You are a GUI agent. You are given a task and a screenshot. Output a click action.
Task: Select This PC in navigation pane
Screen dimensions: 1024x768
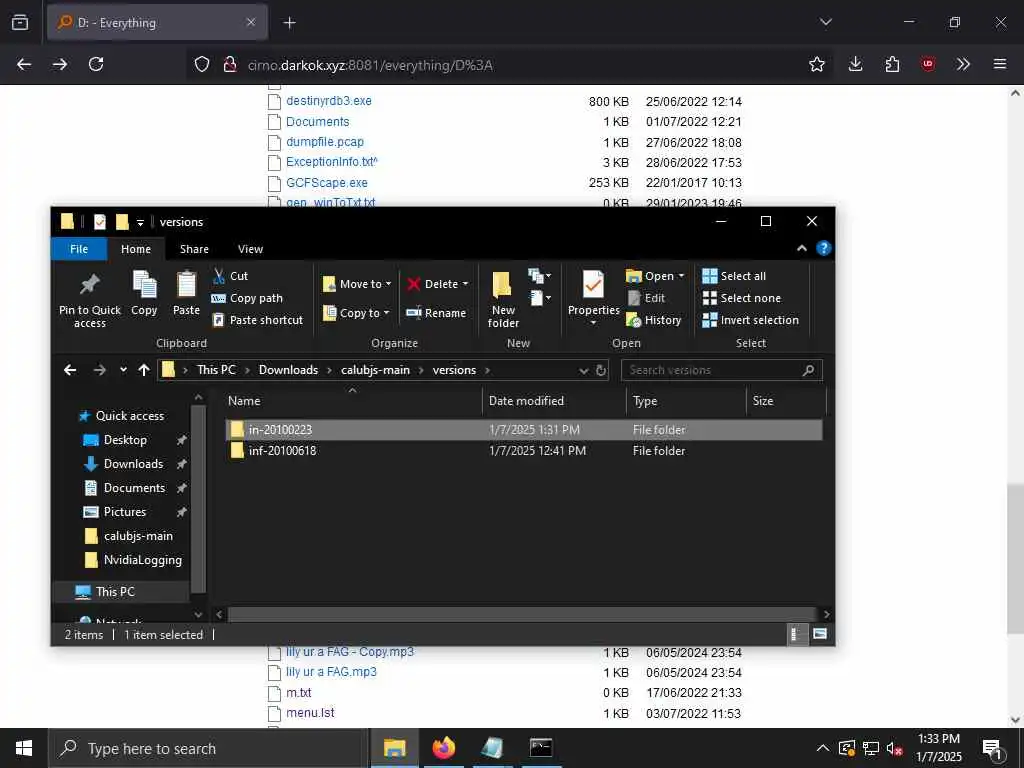(115, 592)
